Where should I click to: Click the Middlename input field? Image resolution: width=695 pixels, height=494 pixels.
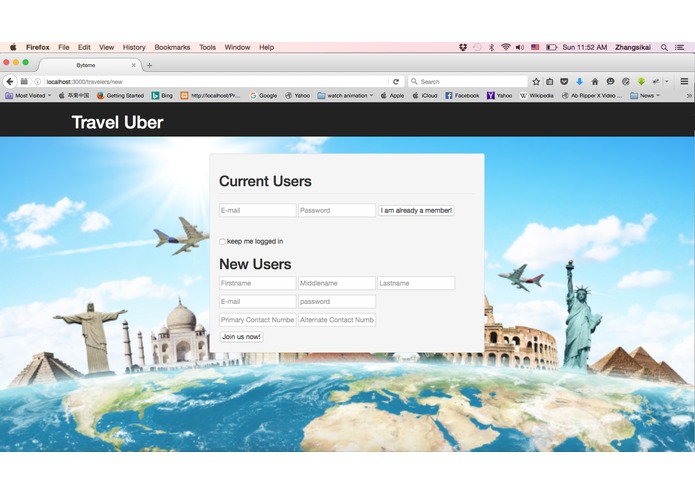[x=337, y=283]
